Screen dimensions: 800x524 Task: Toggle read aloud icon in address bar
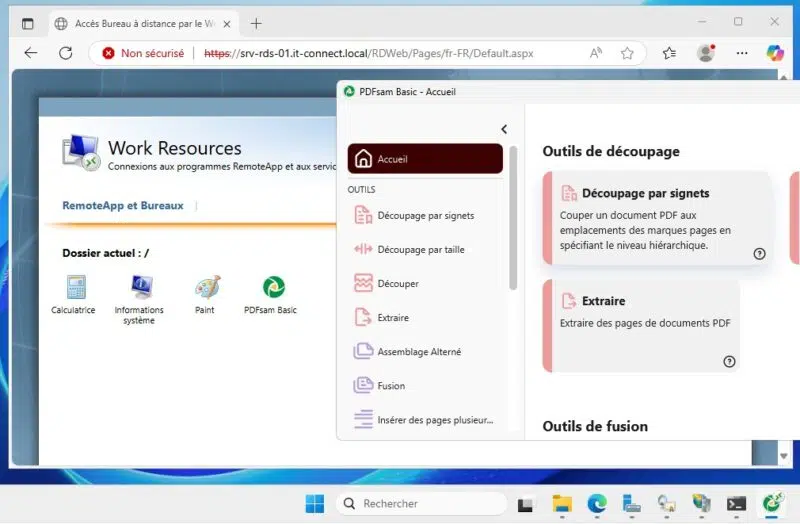pyautogui.click(x=595, y=53)
